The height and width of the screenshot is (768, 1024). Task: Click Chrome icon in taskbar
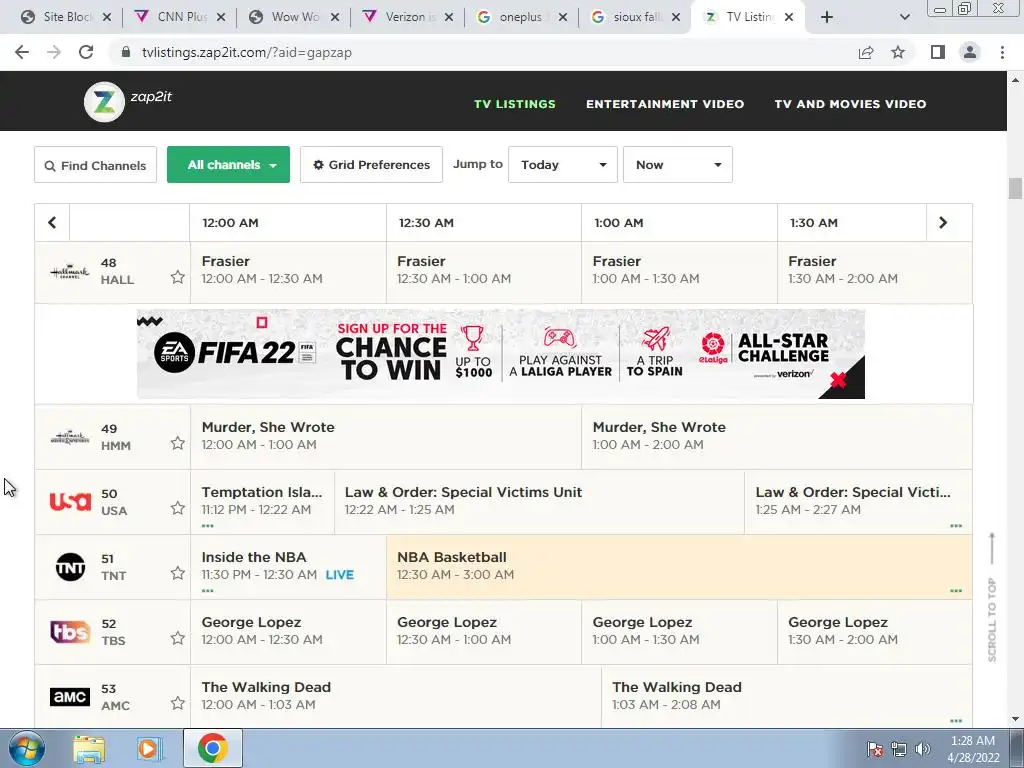212,748
